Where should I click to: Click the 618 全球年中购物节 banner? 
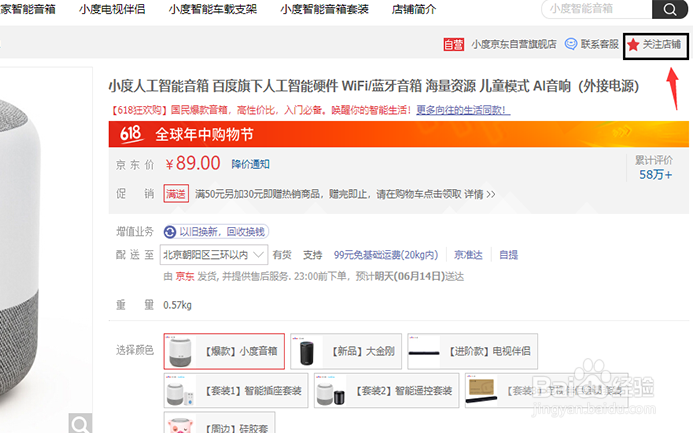tap(399, 134)
